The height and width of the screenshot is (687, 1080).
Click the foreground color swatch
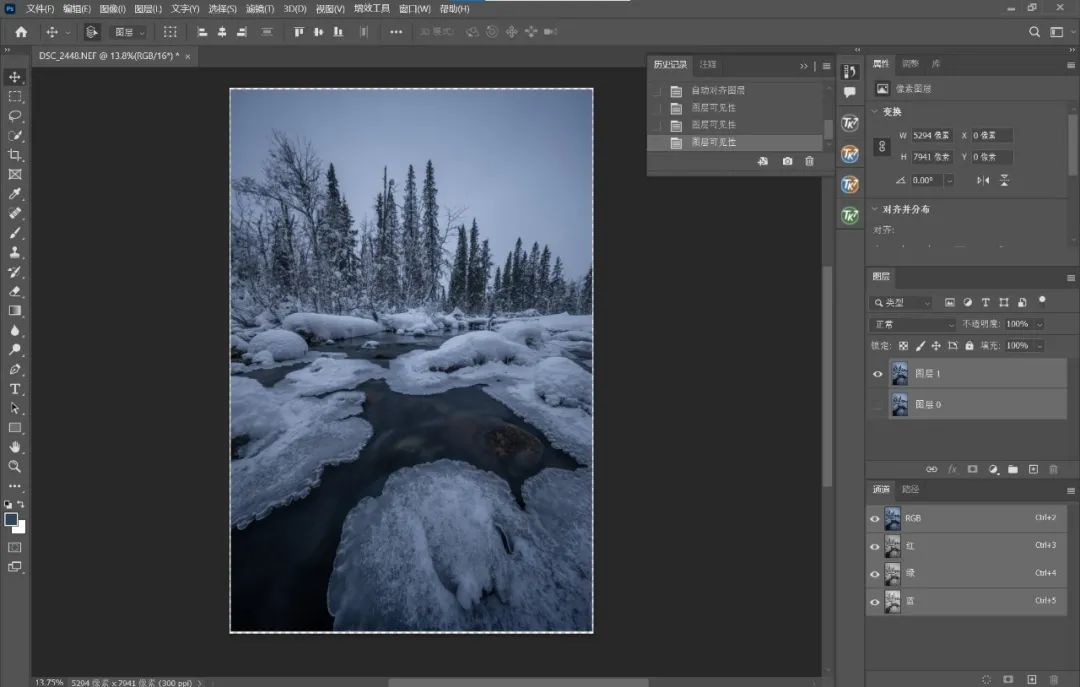coord(11,519)
